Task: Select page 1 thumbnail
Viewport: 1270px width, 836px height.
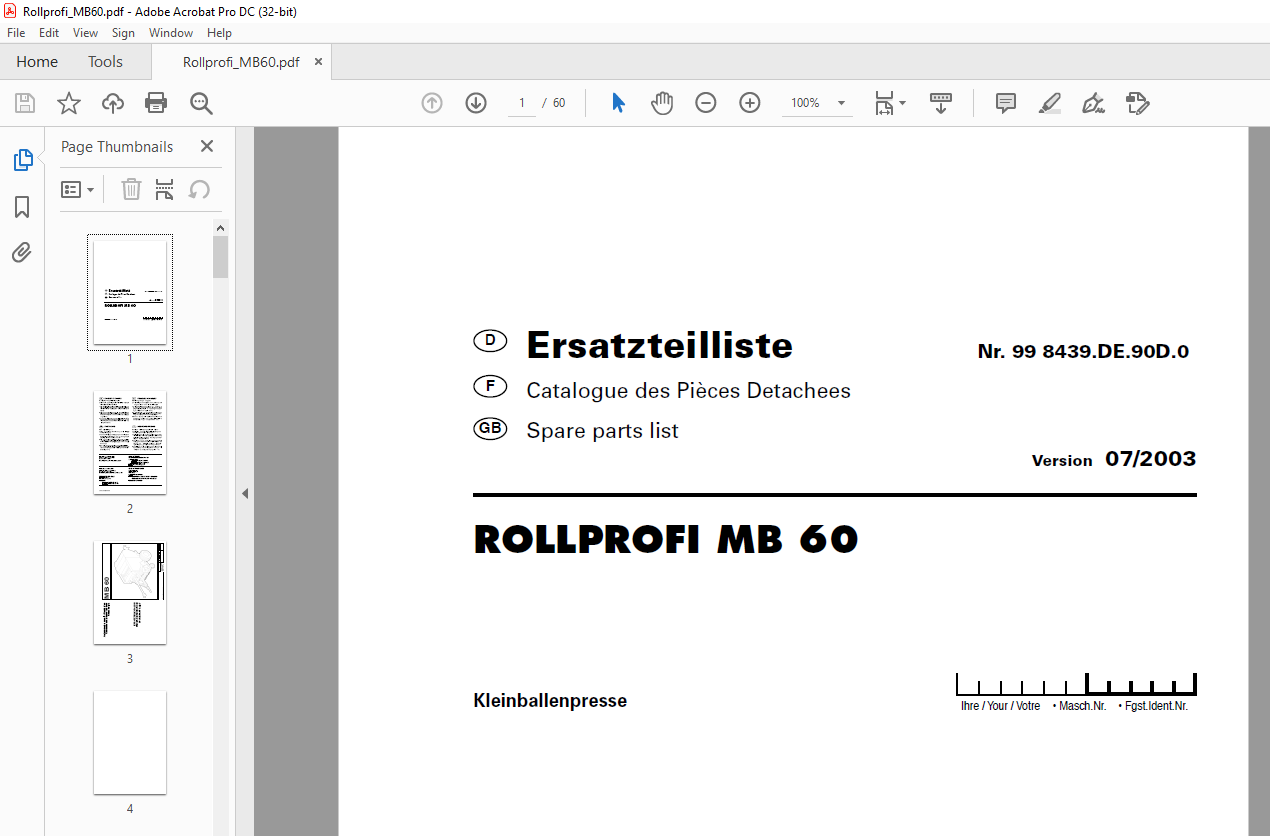Action: pyautogui.click(x=130, y=292)
